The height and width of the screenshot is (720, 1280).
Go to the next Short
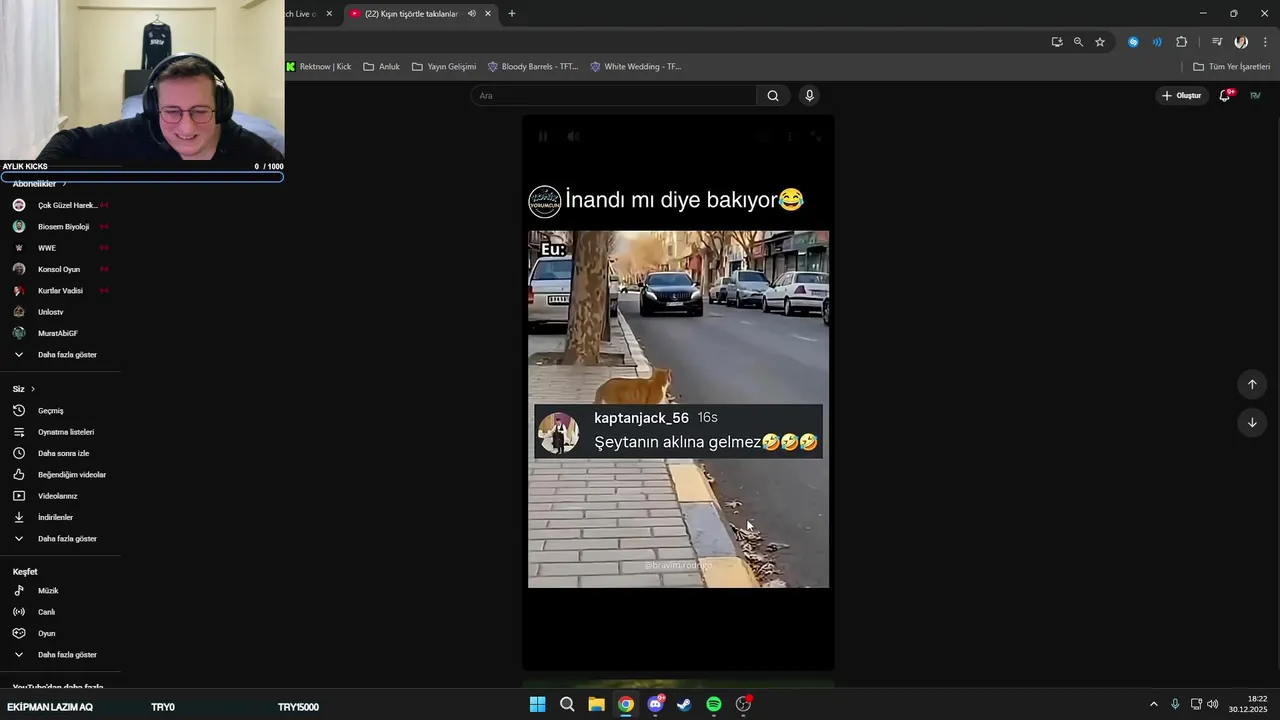click(x=1252, y=422)
